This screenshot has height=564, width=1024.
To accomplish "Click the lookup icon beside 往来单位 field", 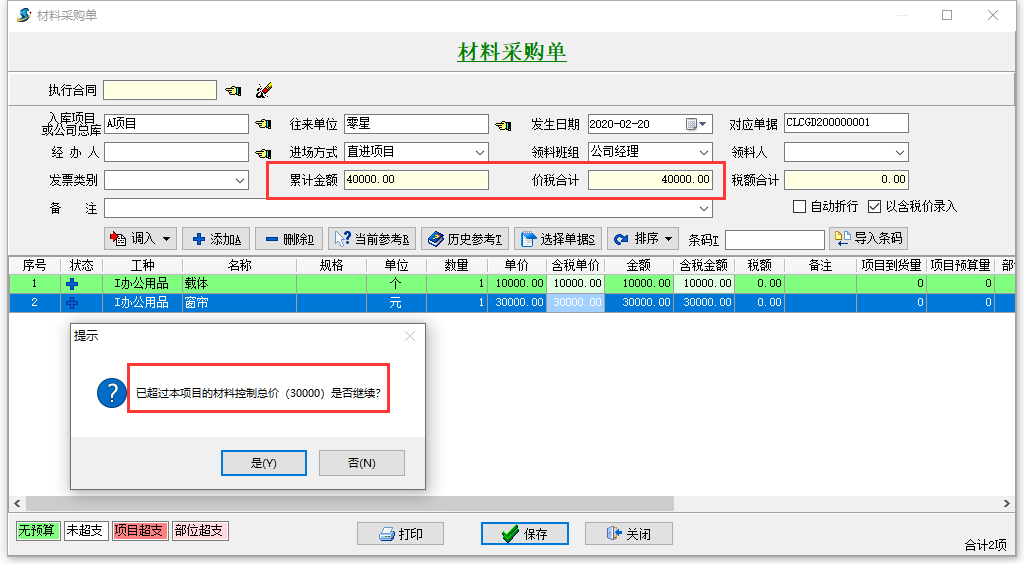I will coord(503,124).
